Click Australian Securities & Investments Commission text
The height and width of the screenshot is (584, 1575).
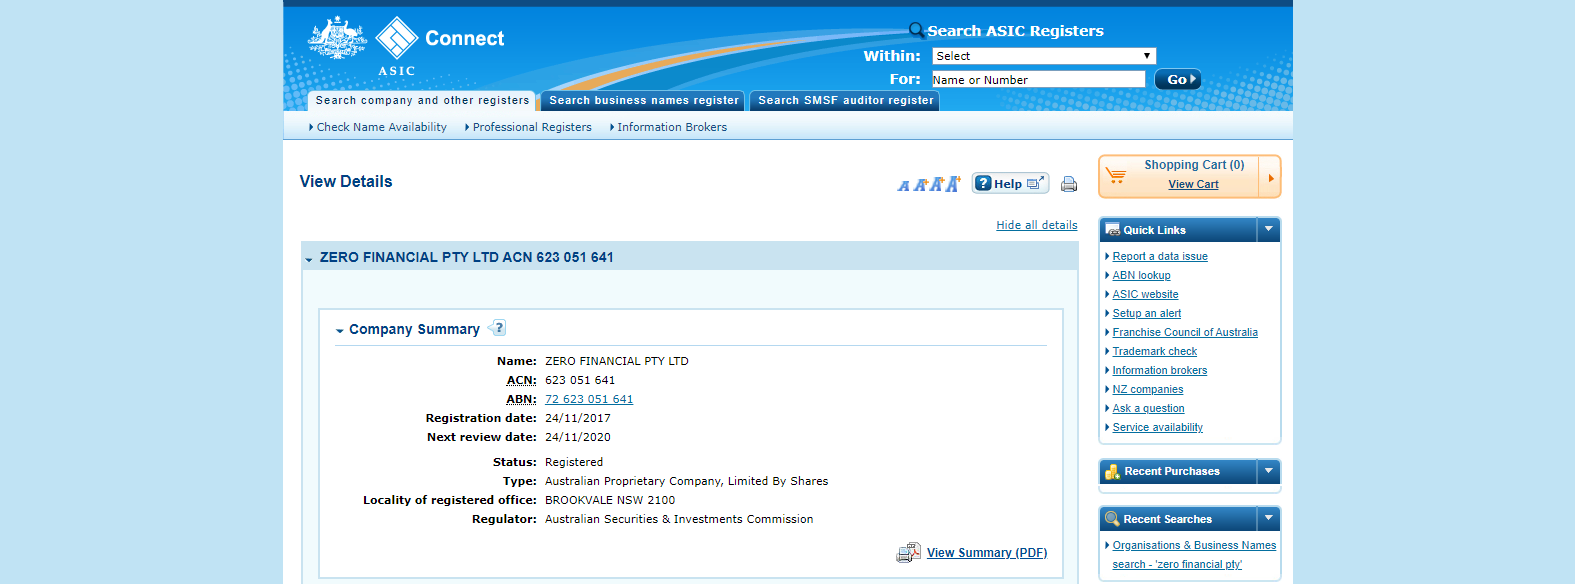pyautogui.click(x=679, y=519)
